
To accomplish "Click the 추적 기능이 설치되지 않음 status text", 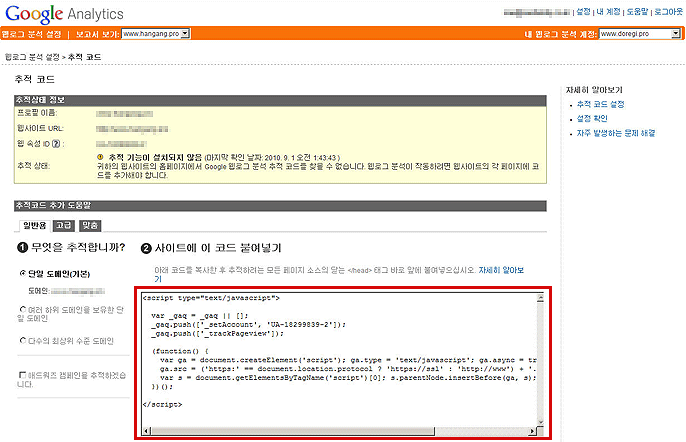I will click(x=155, y=157).
